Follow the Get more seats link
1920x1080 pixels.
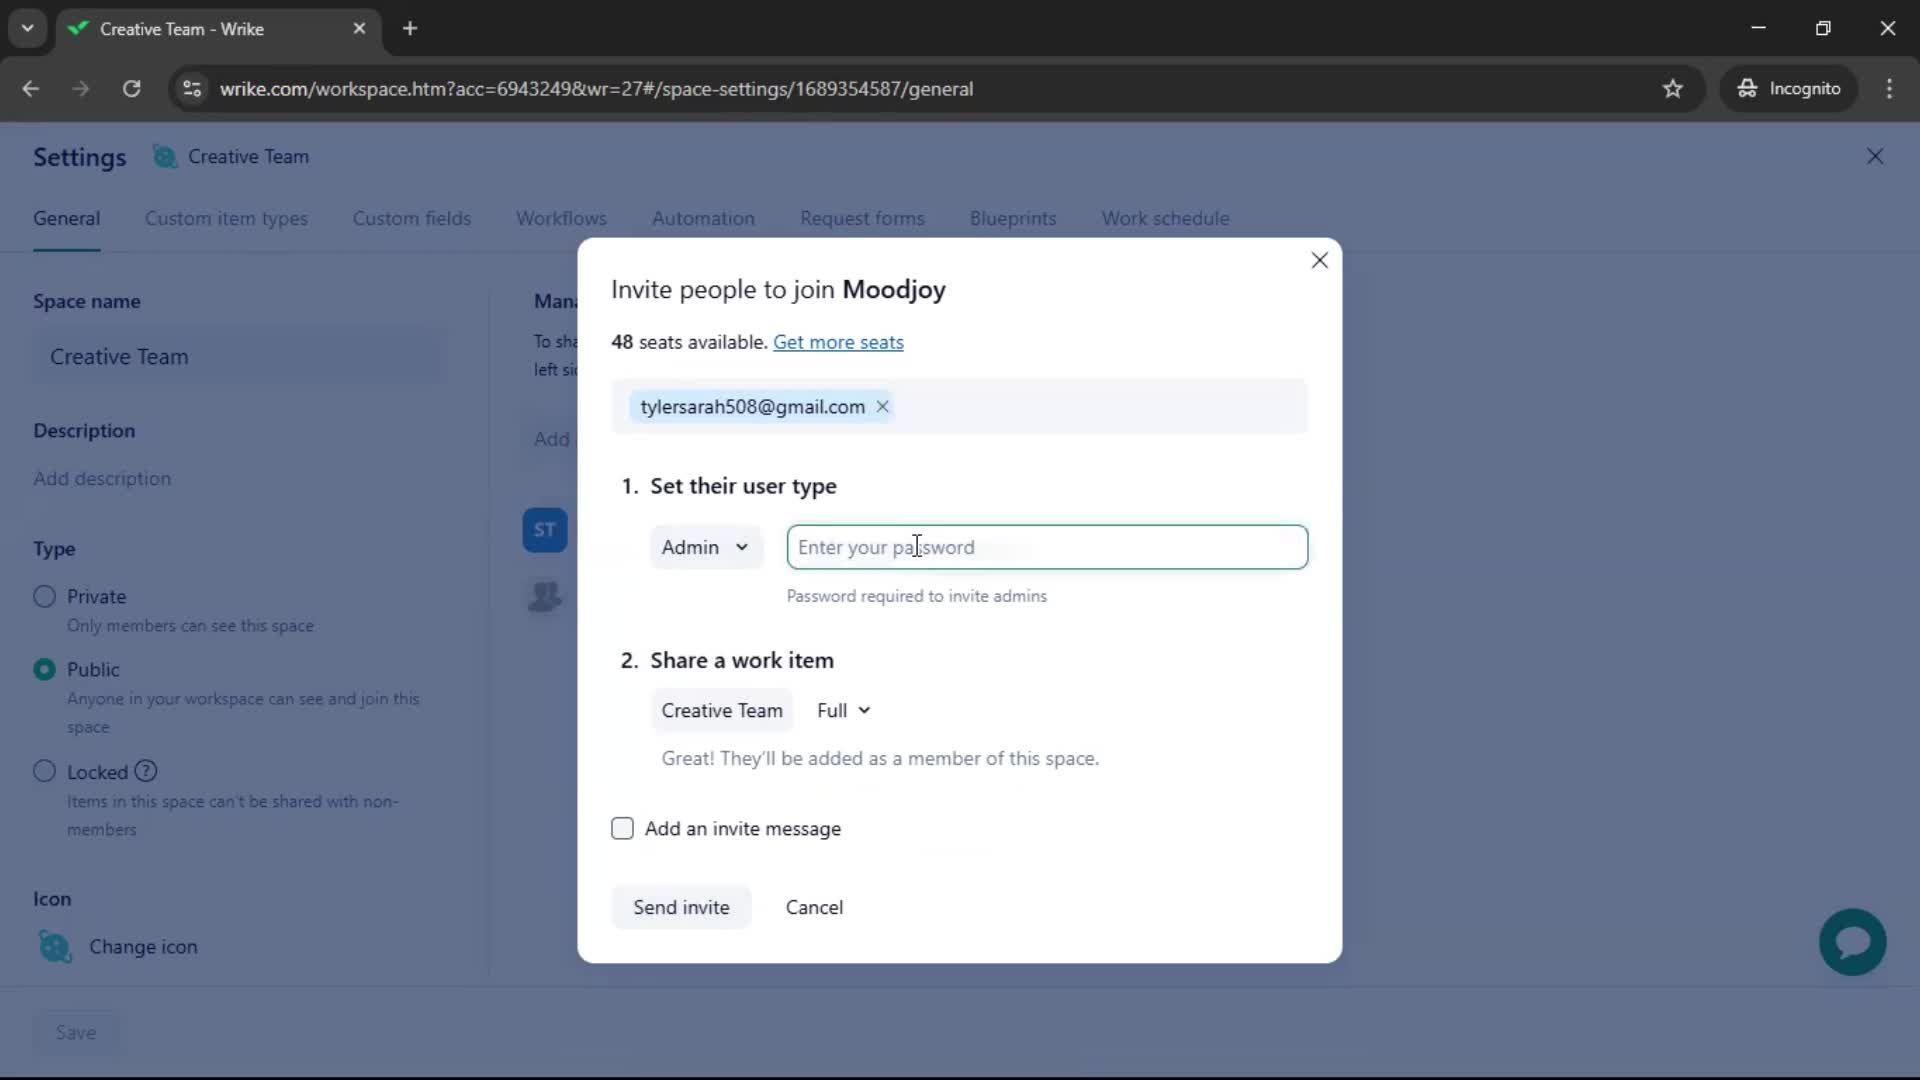tap(838, 342)
